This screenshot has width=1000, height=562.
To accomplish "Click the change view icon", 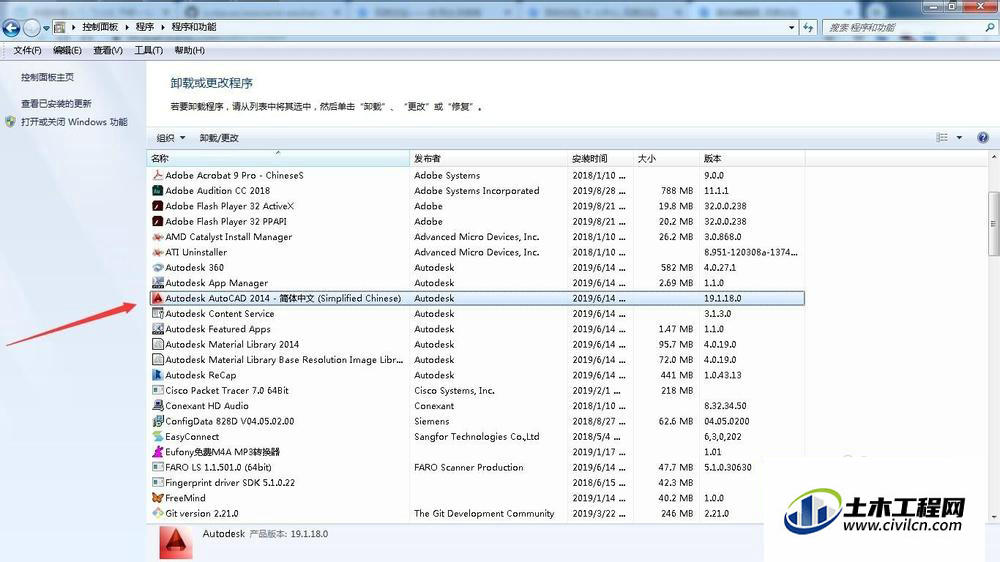I will click(941, 138).
